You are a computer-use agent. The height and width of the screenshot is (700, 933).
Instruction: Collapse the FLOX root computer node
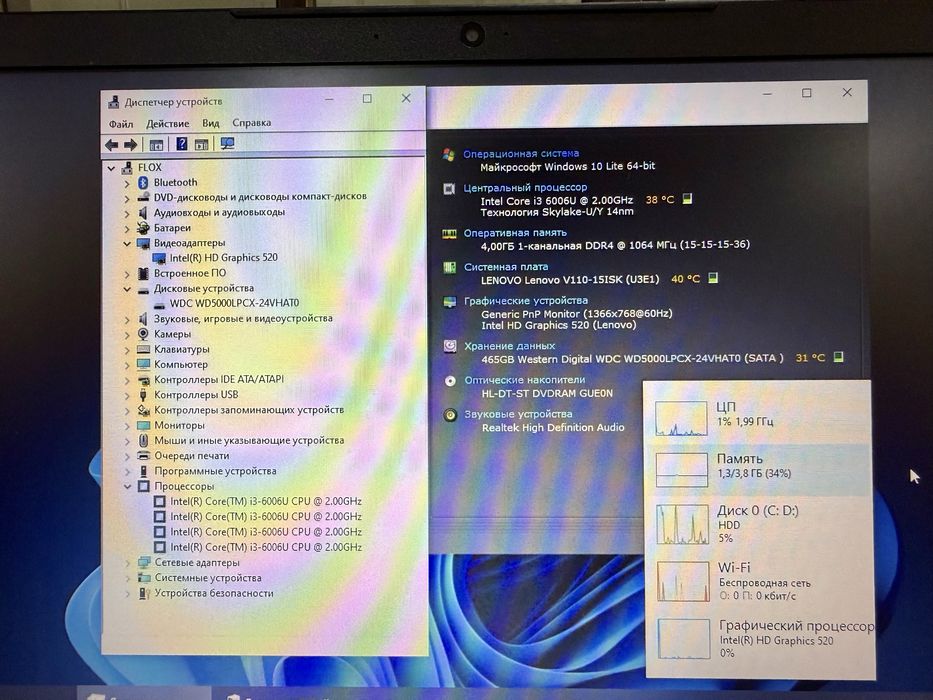tap(111, 168)
